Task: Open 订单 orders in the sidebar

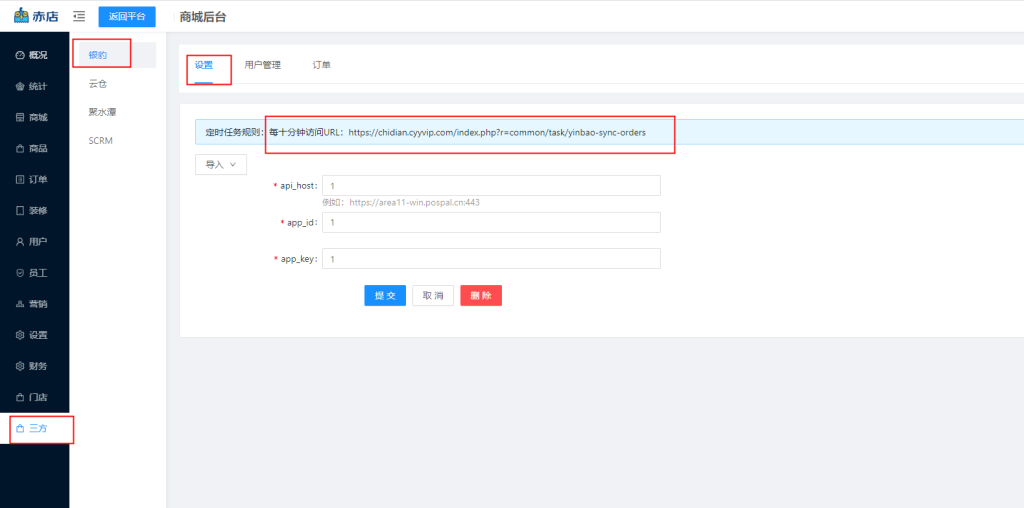Action: coord(32,179)
